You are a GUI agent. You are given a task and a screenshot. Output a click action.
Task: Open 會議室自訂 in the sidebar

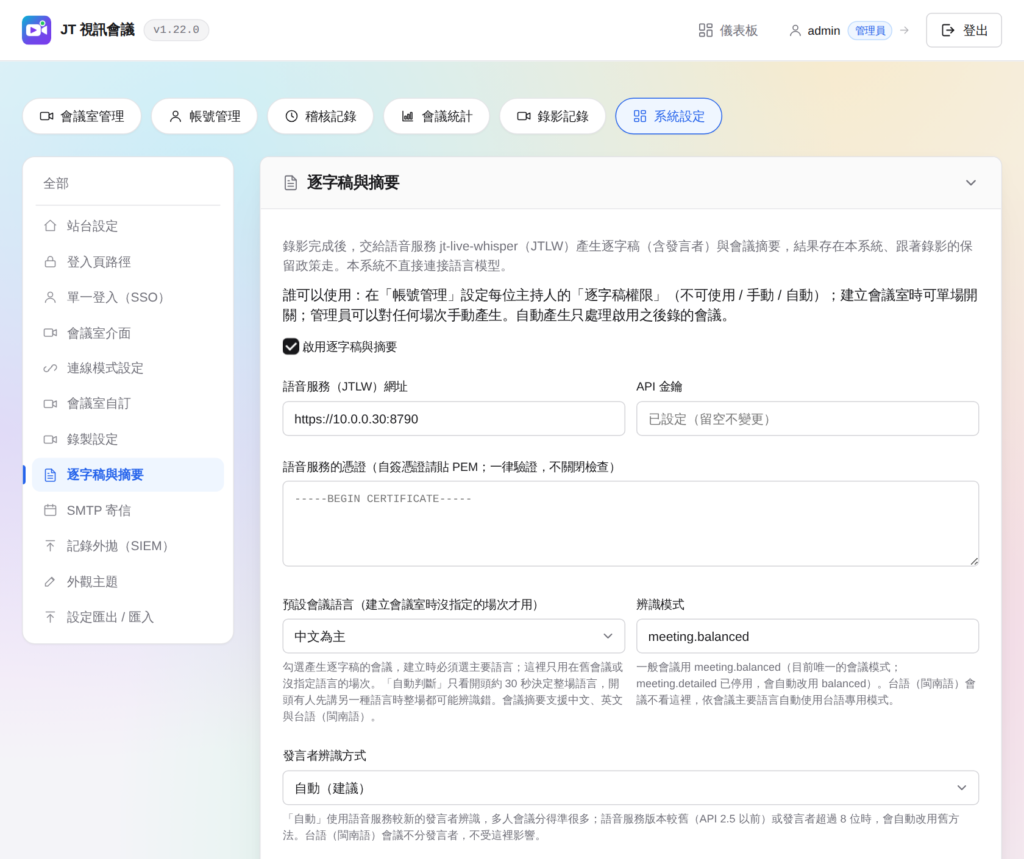127,404
